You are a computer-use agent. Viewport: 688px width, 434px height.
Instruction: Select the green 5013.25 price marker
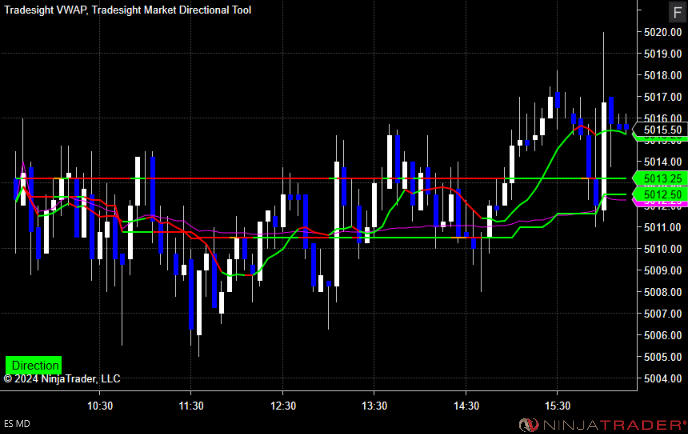(x=662, y=179)
